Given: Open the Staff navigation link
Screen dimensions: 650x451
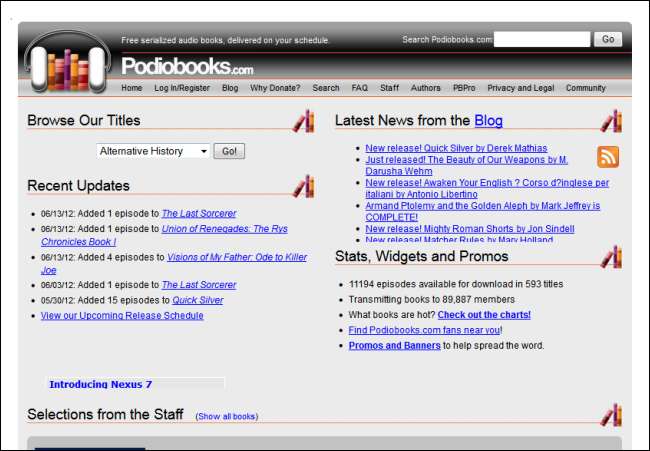Looking at the screenshot, I should 389,88.
